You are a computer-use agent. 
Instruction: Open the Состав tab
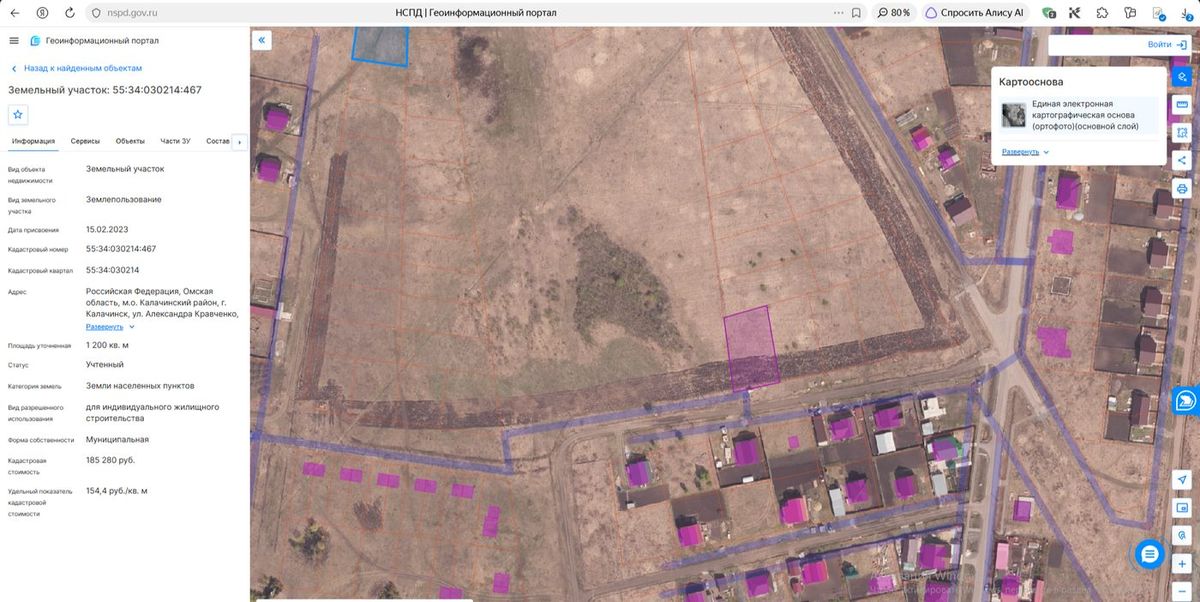[x=217, y=141]
